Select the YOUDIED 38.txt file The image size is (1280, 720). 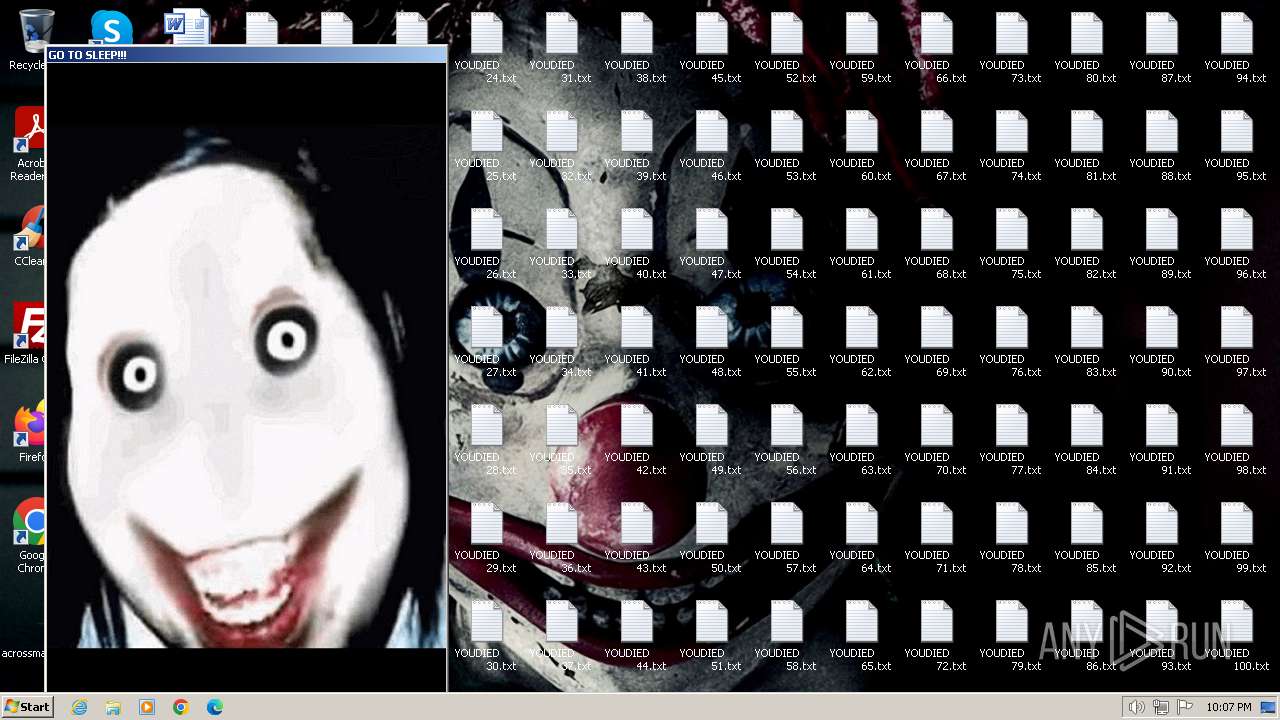coord(636,49)
